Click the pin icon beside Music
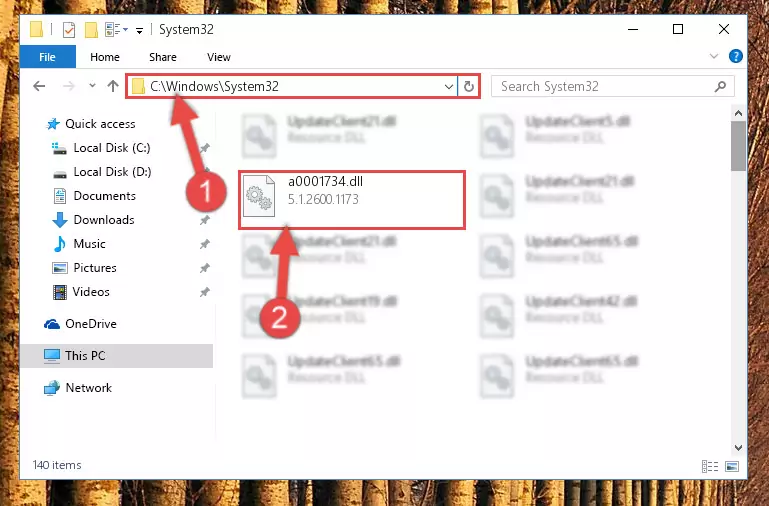This screenshot has height=506, width=769. [205, 244]
